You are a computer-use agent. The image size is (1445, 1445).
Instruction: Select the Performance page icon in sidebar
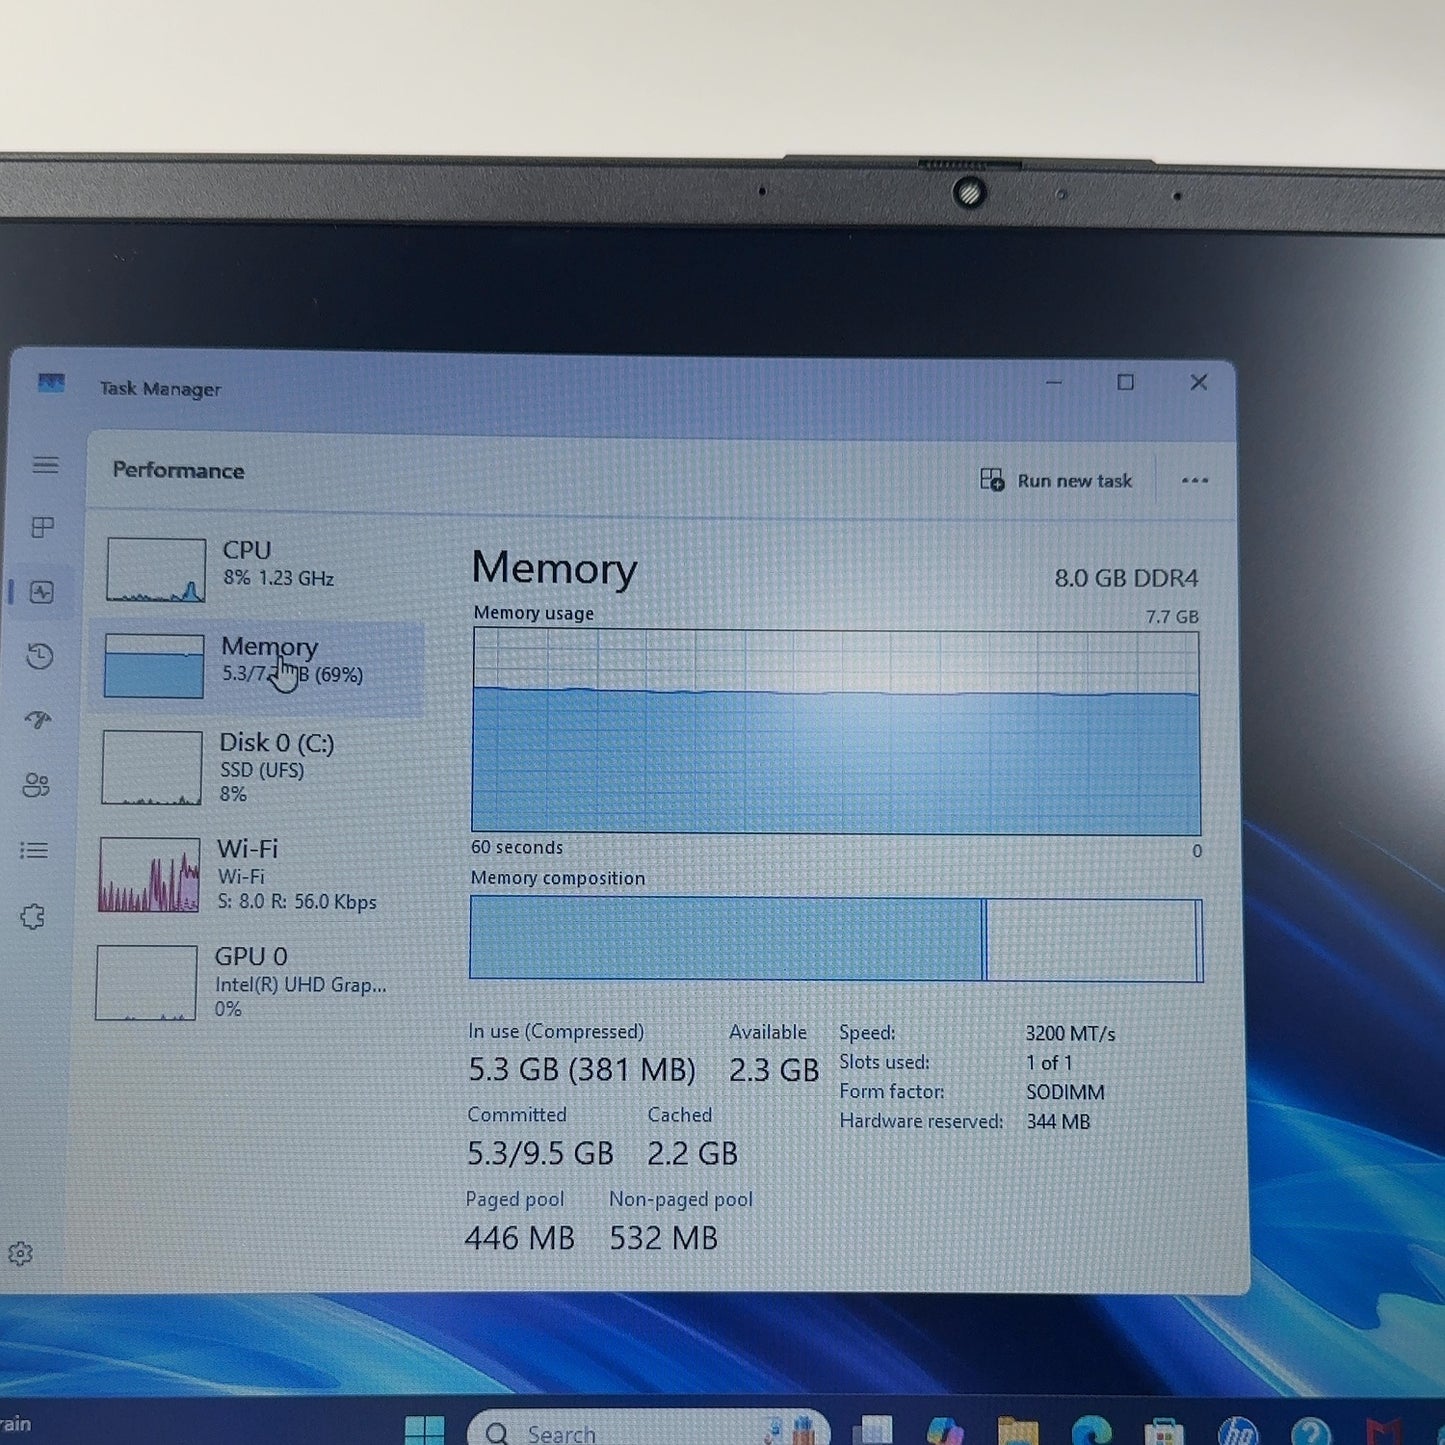point(42,592)
